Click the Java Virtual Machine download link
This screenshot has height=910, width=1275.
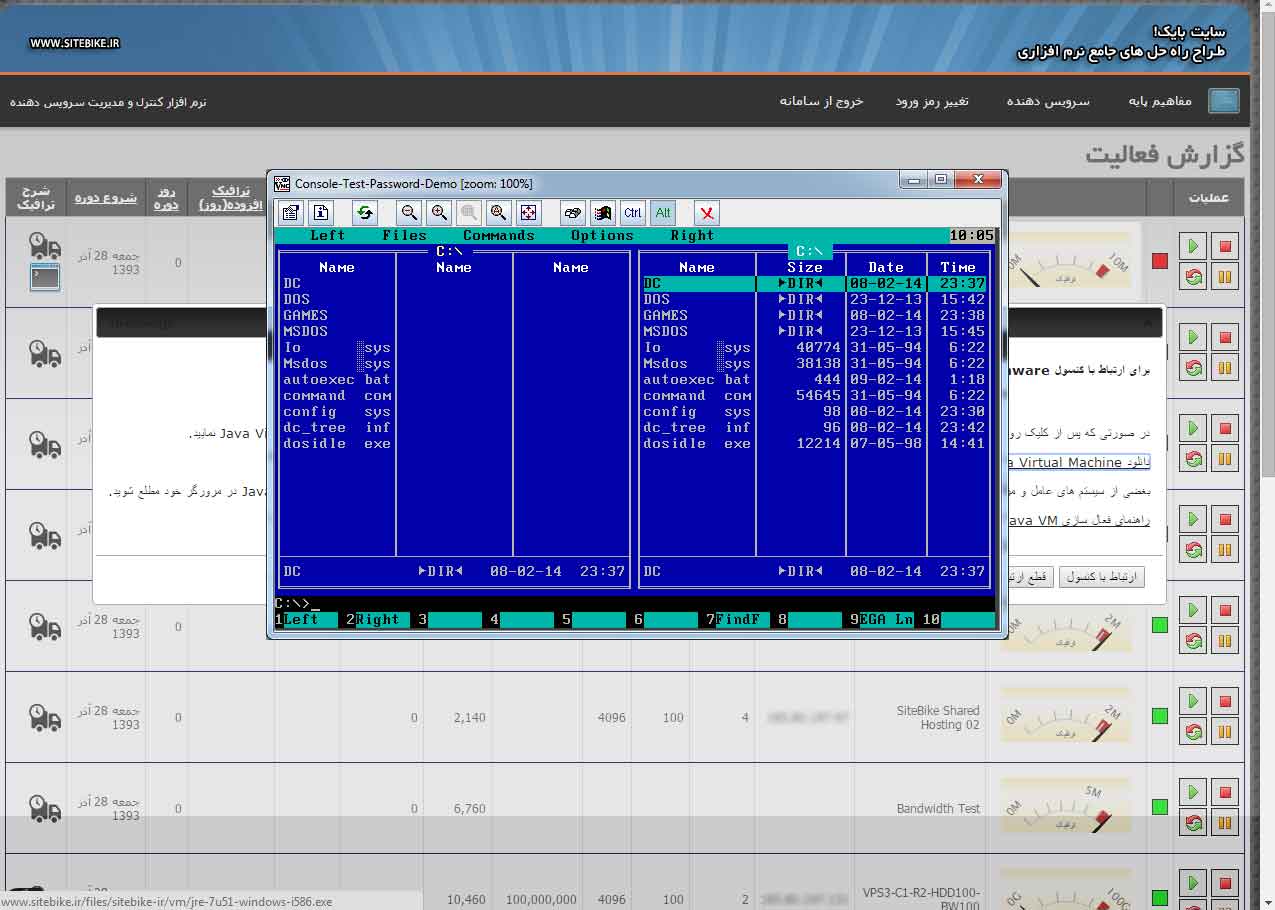click(x=1080, y=462)
